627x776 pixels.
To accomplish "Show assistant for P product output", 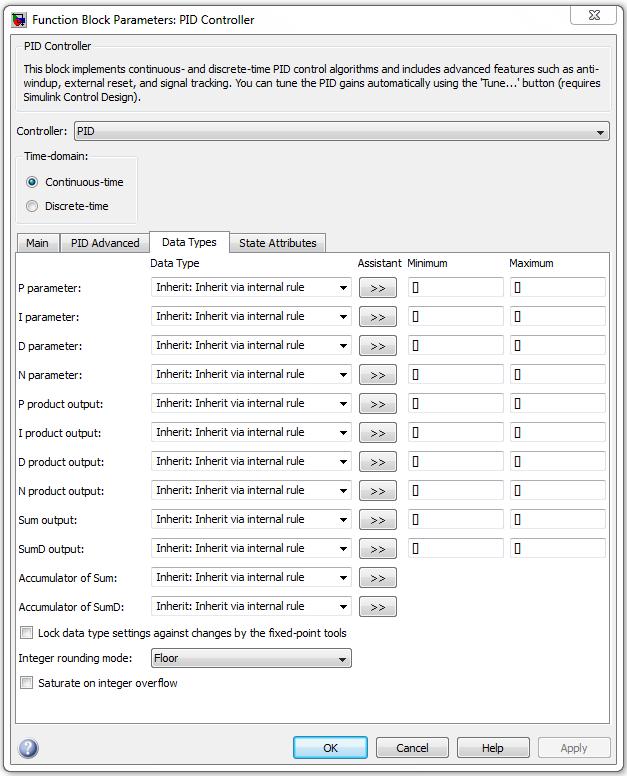I will tap(378, 404).
